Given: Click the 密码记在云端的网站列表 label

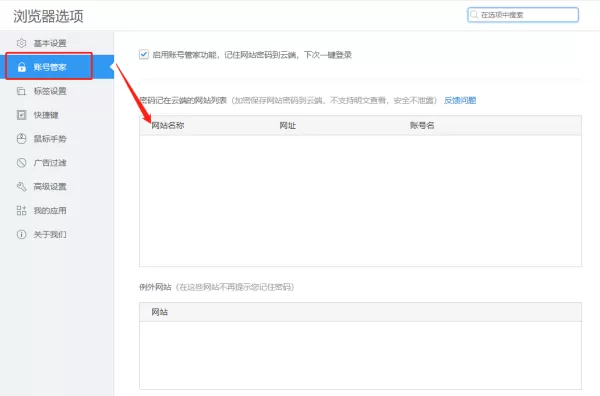Looking at the screenshot, I should (183, 100).
